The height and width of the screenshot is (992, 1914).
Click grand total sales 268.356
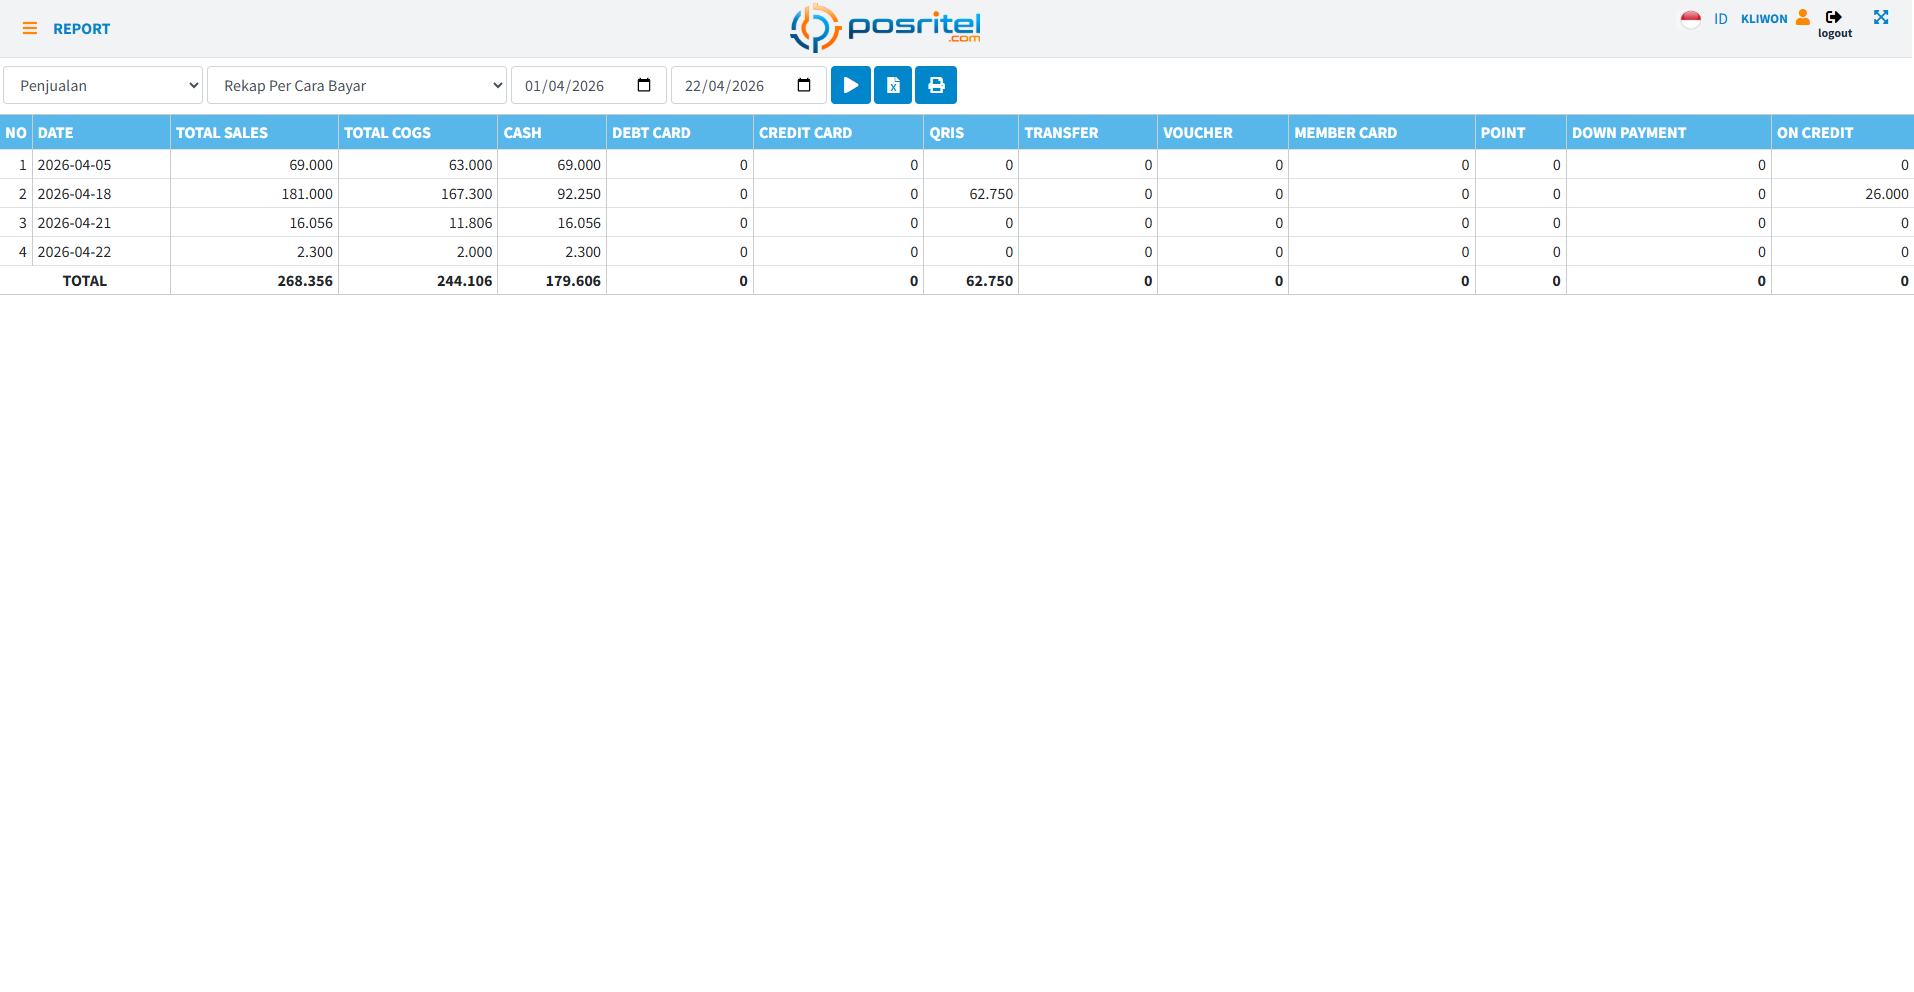[305, 281]
